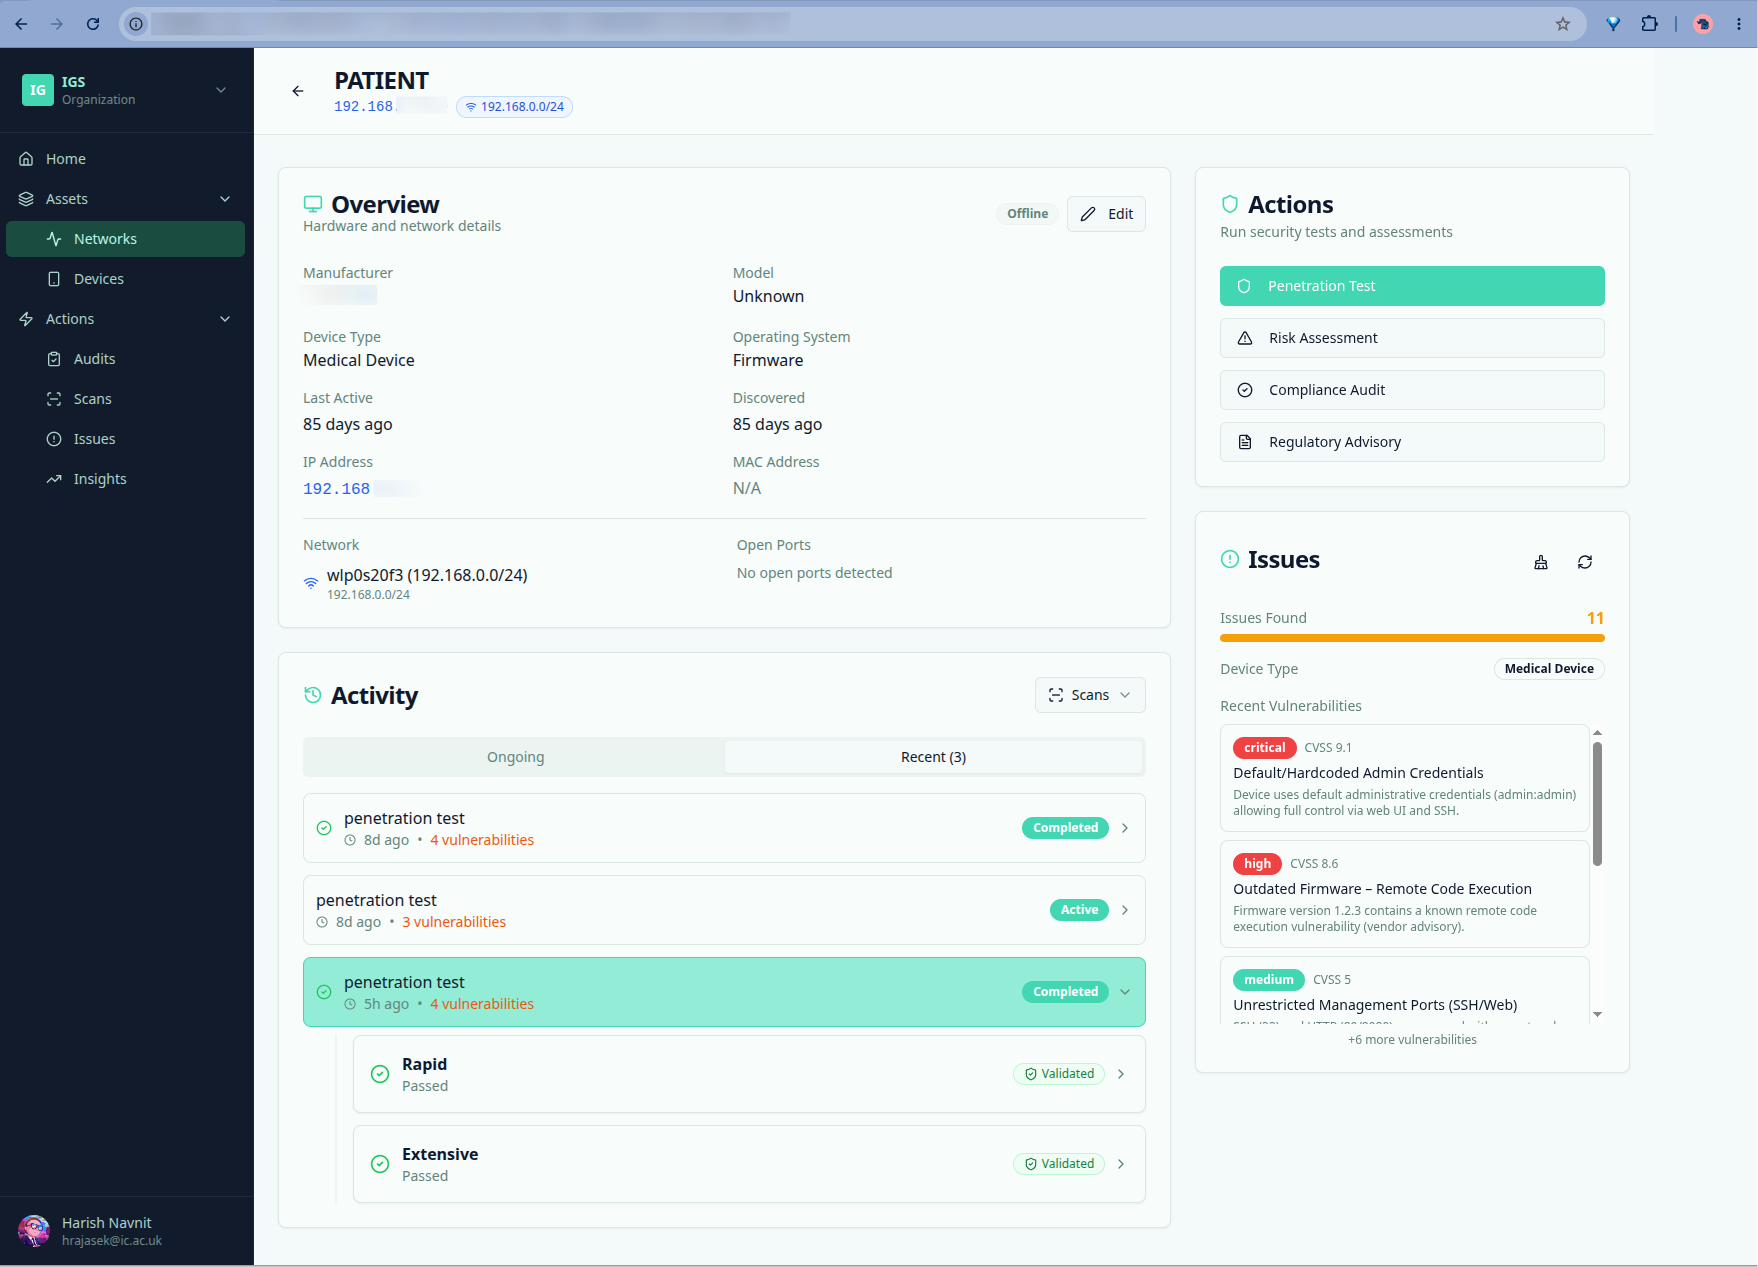This screenshot has height=1267, width=1758.
Task: Click the browser address bar
Action: pos(850,24)
